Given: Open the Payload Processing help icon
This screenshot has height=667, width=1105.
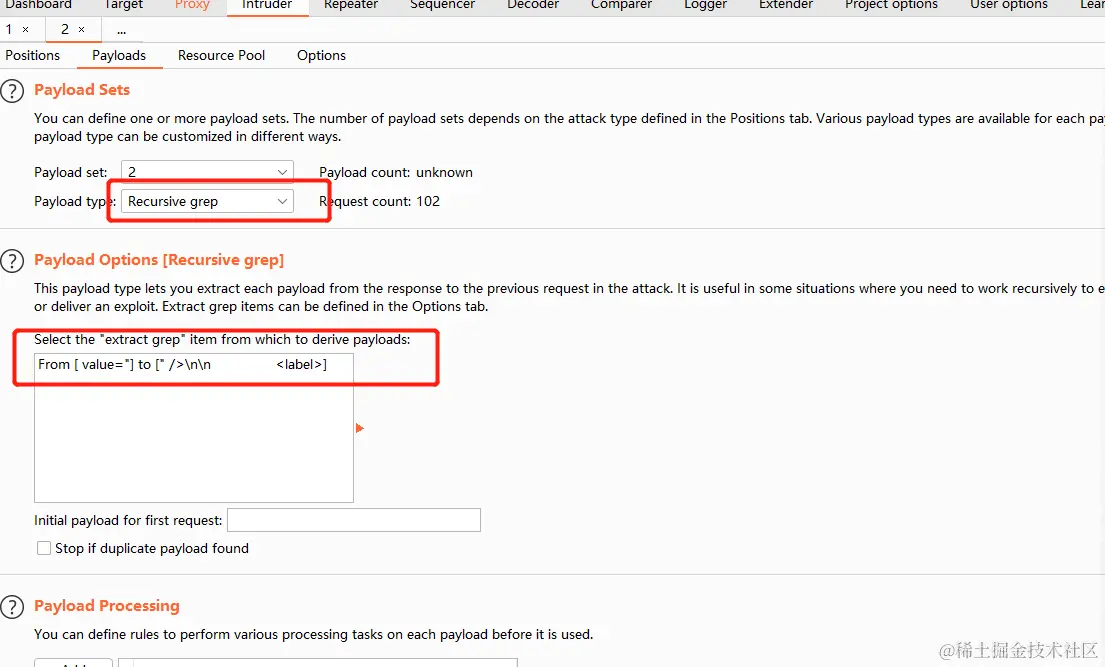Looking at the screenshot, I should pos(12,607).
